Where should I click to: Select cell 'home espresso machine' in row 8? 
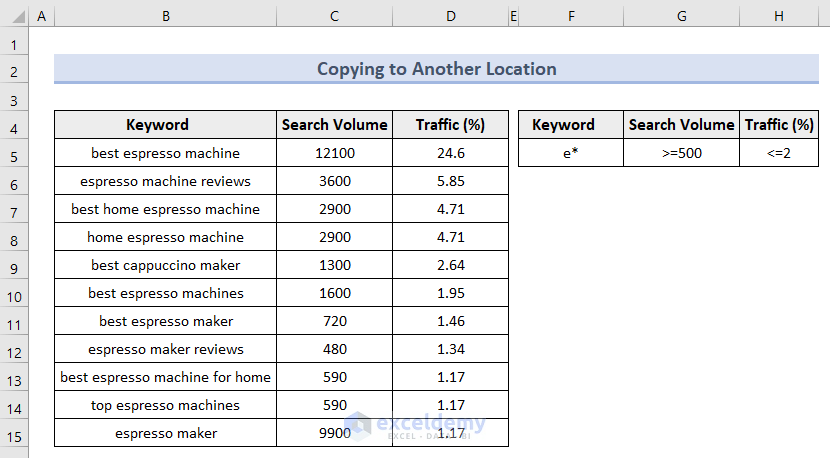coord(165,237)
